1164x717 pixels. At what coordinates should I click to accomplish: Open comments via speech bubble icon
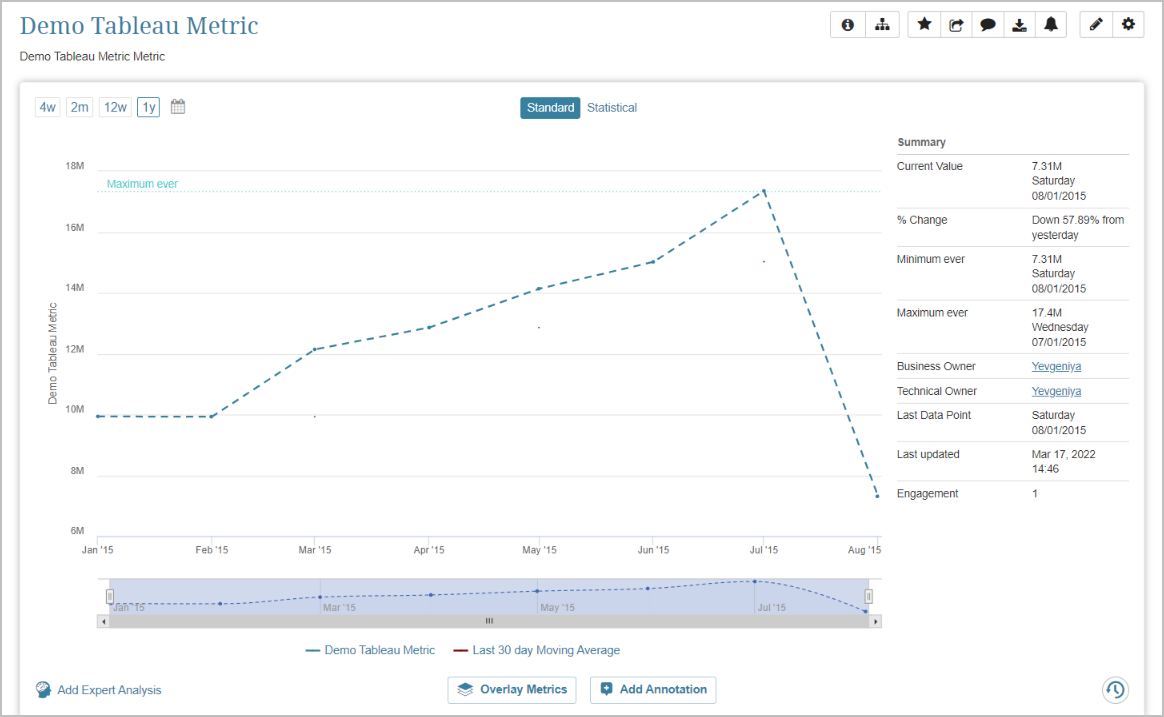click(988, 25)
